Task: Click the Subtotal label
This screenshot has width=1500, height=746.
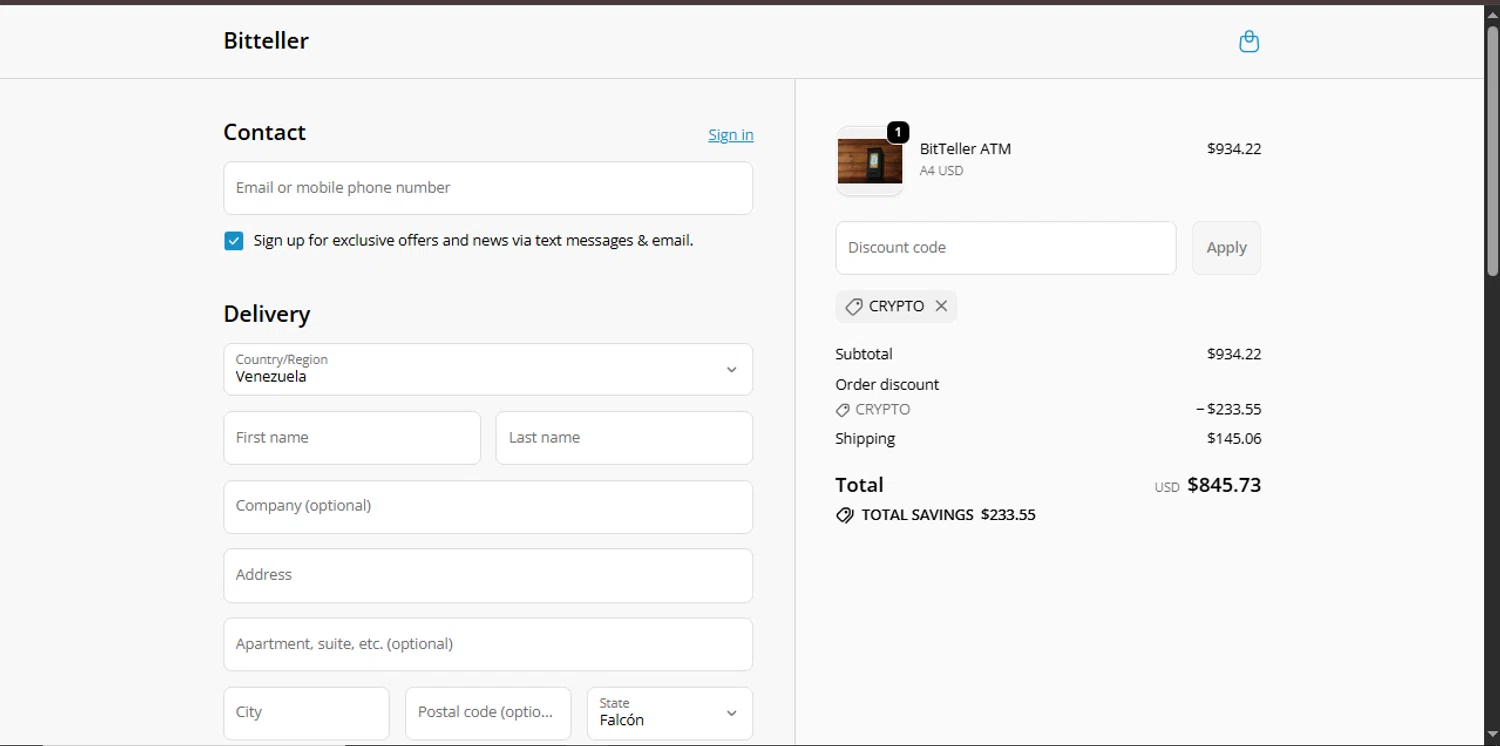Action: pos(864,354)
